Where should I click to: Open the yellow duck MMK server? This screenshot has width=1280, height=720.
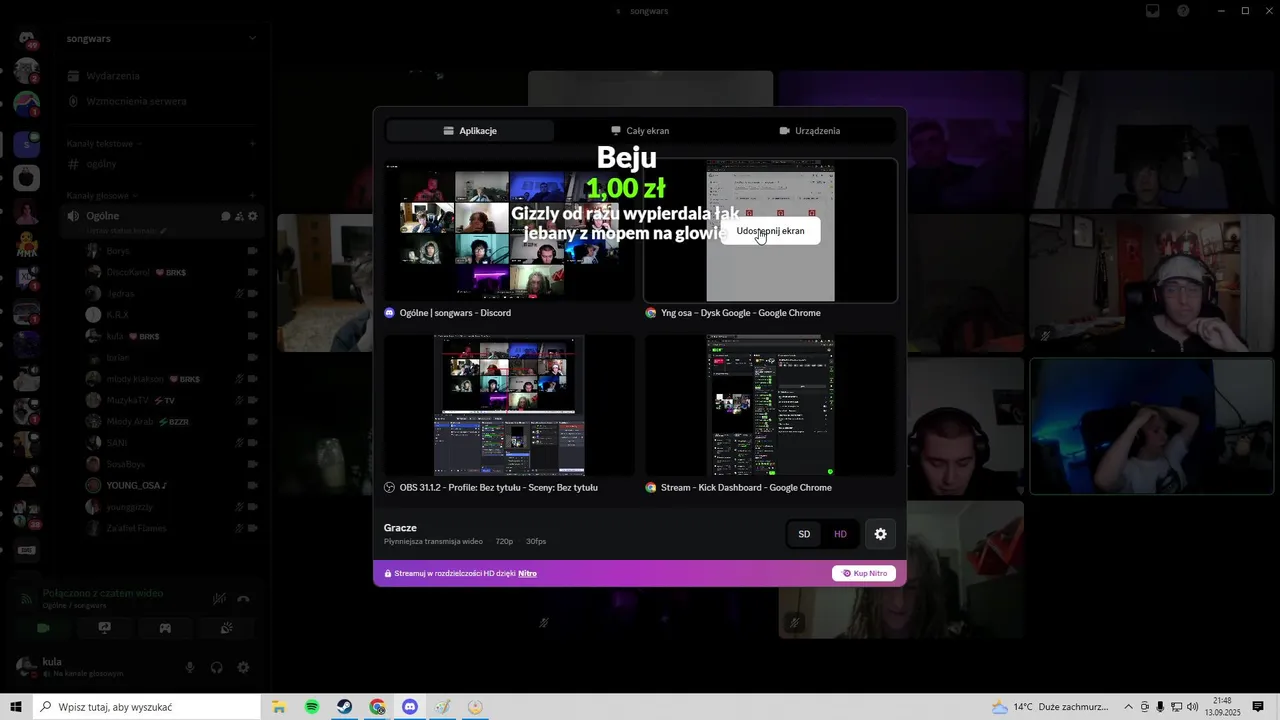pyautogui.click(x=27, y=243)
